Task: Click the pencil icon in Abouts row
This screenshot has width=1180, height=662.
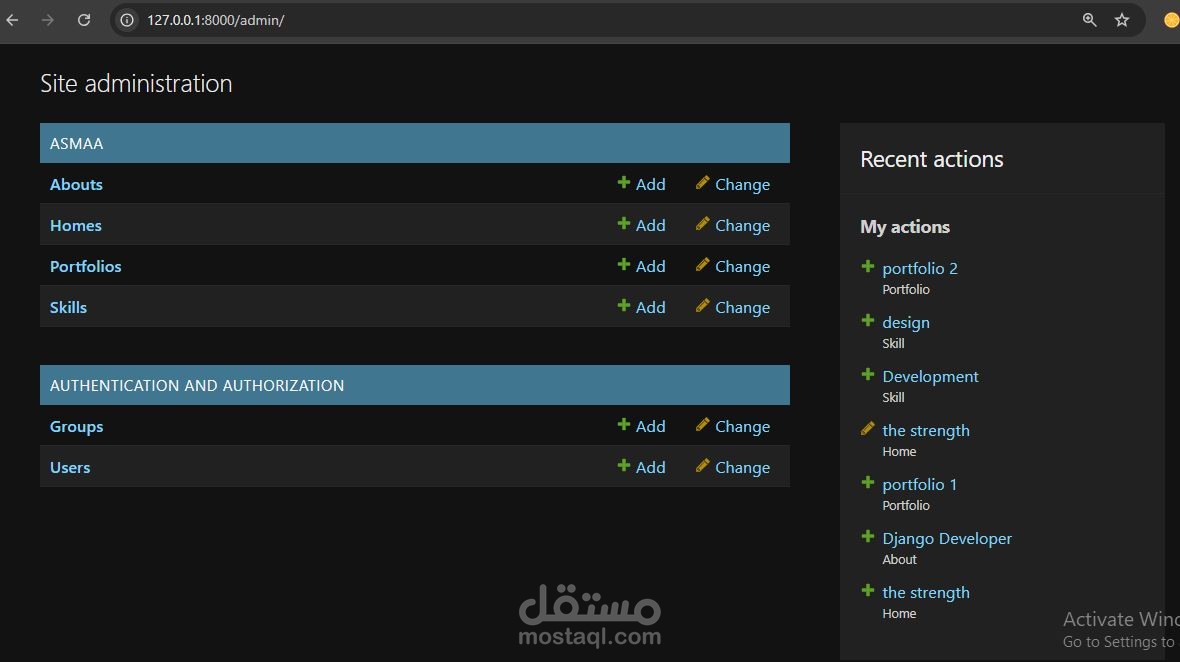Action: [x=702, y=183]
